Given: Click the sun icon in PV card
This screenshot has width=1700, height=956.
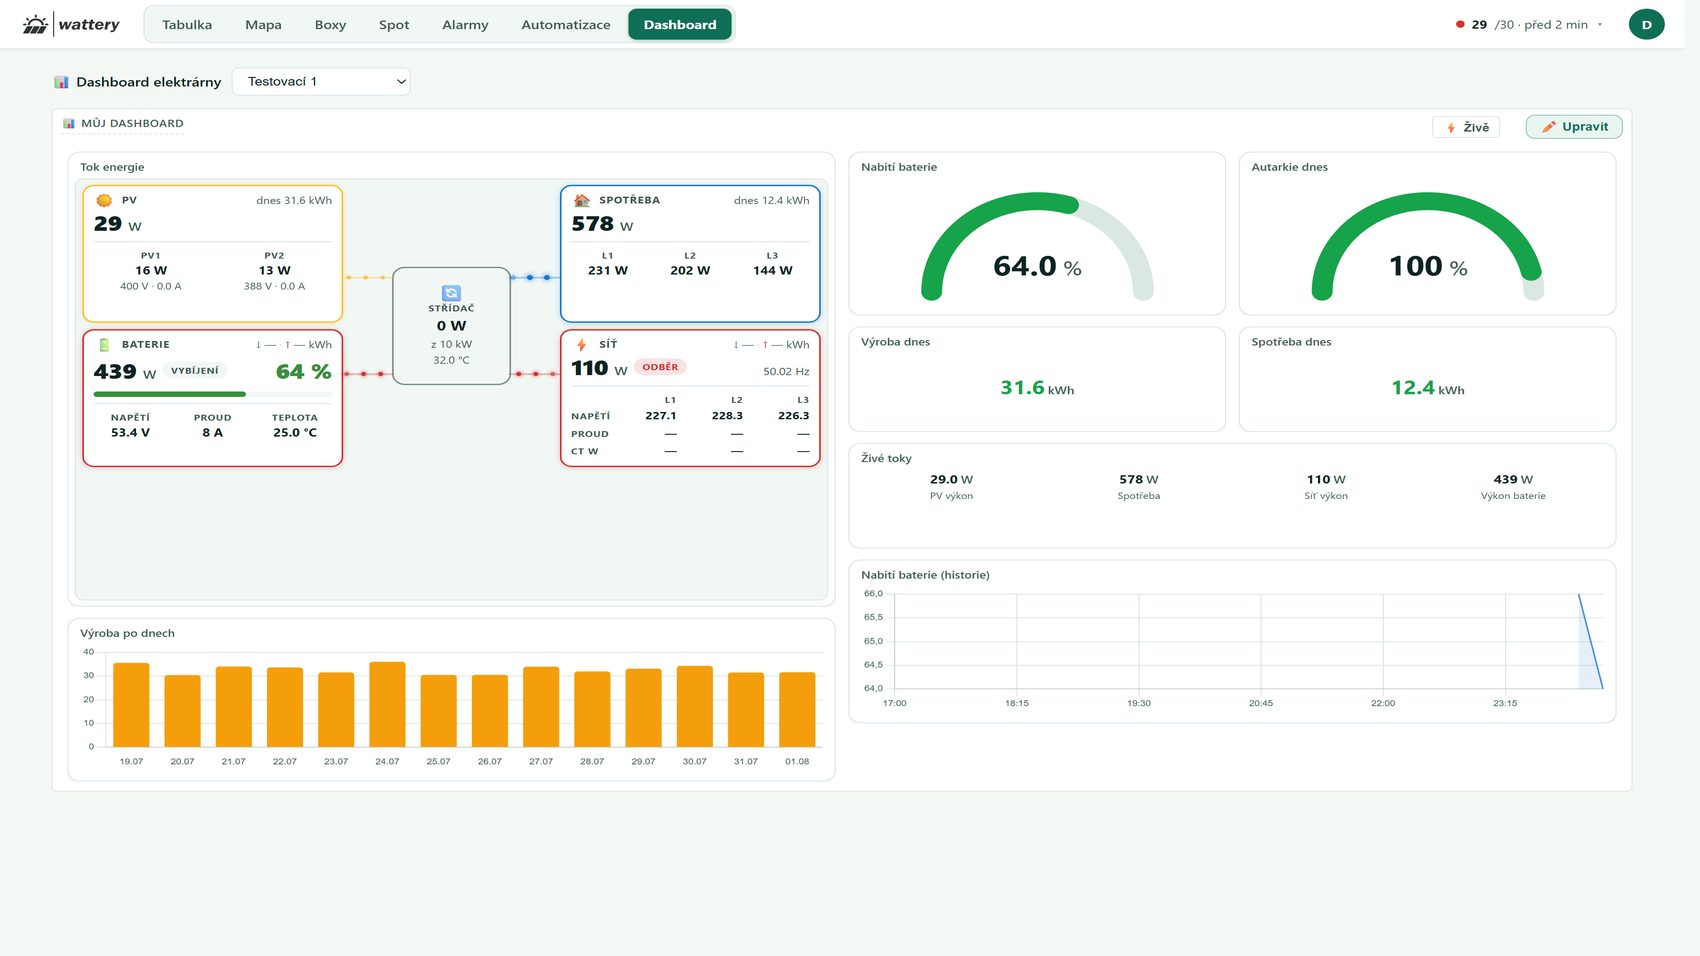Looking at the screenshot, I should coord(104,200).
